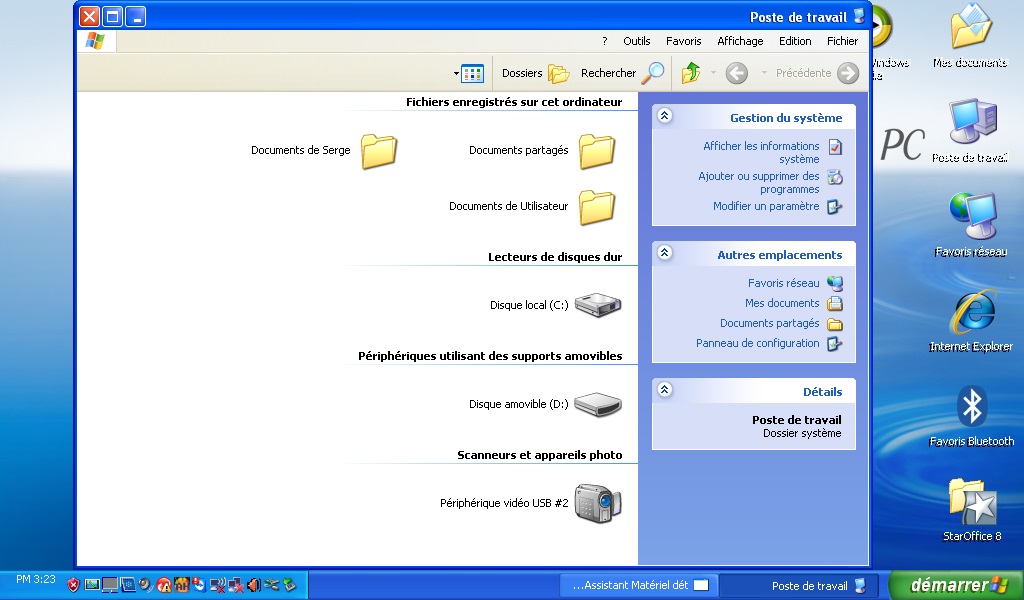The image size is (1024, 600).
Task: Open the Affichage menu
Action: pos(740,41)
